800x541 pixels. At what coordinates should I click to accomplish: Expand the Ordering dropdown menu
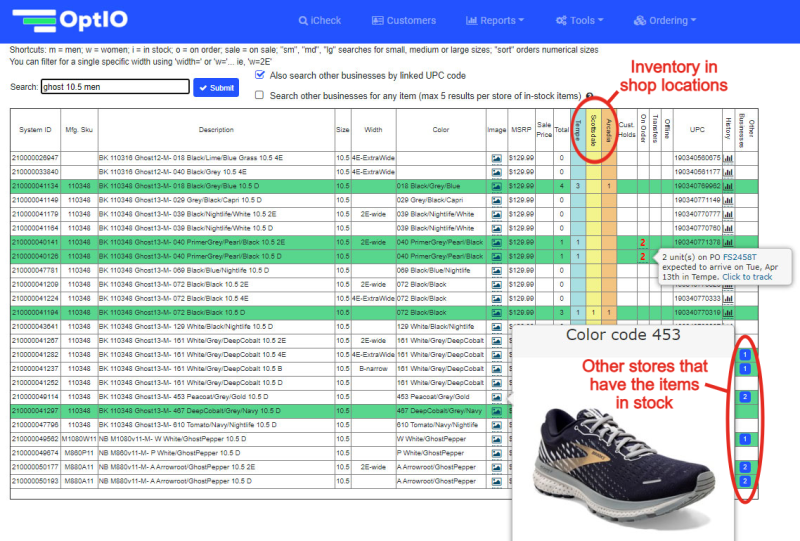(679, 20)
